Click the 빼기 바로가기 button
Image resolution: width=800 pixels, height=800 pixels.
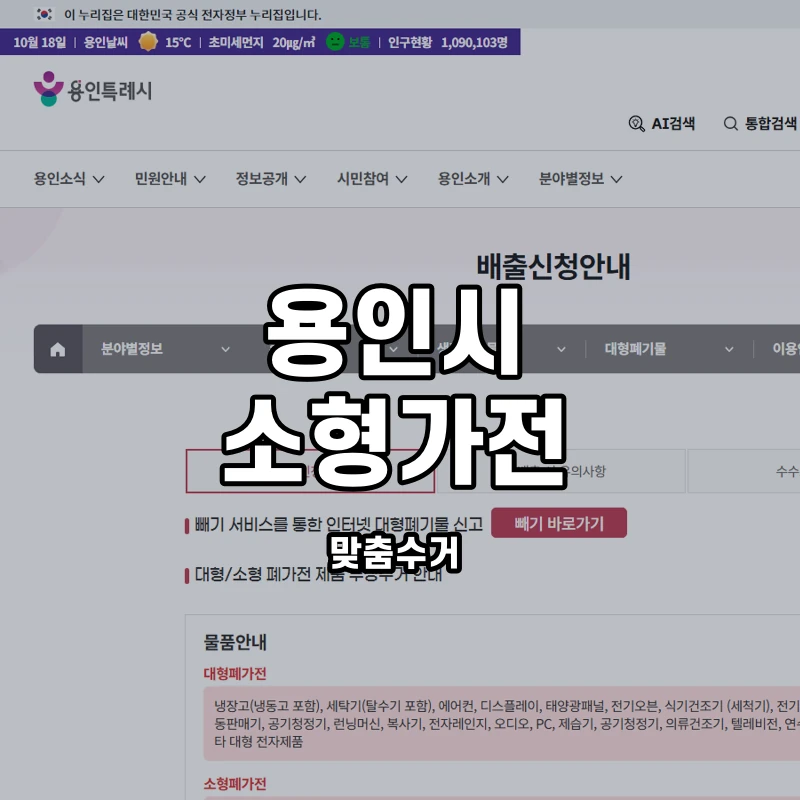[559, 523]
